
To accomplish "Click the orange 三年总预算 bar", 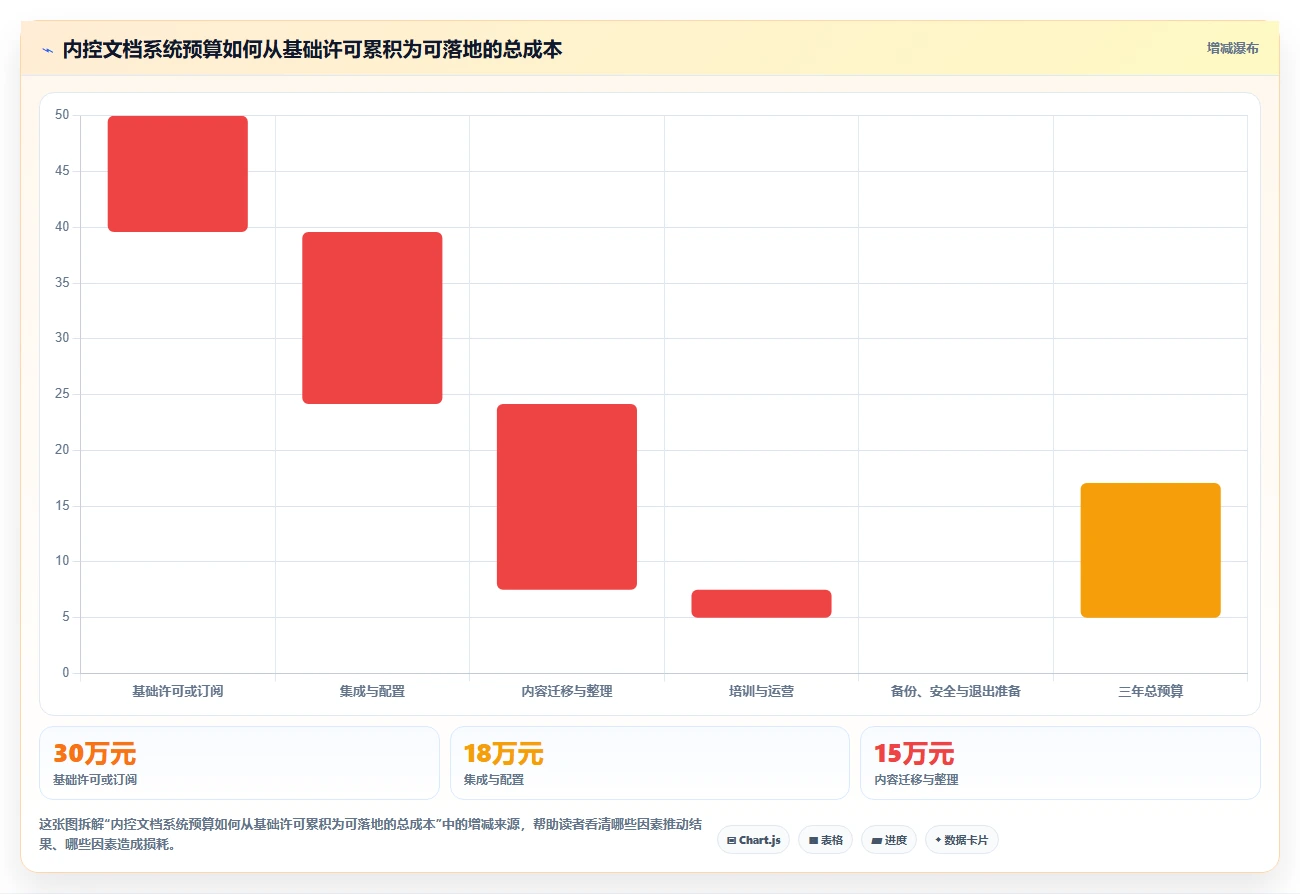I will point(1150,550).
